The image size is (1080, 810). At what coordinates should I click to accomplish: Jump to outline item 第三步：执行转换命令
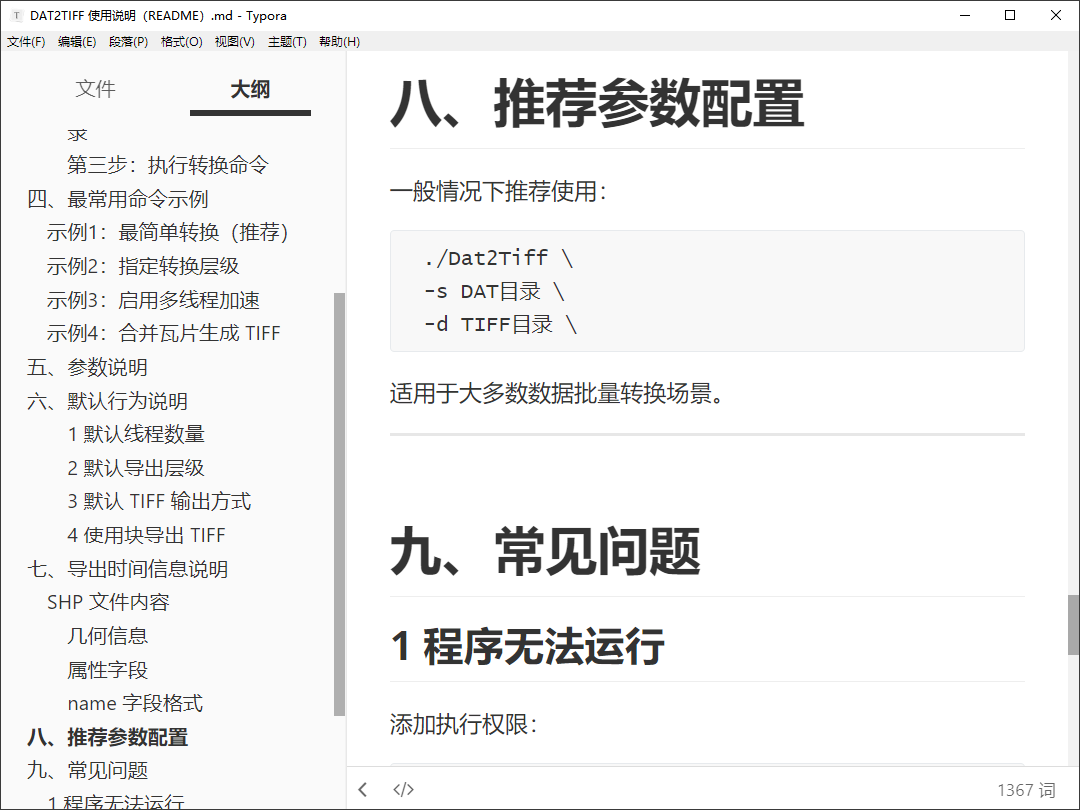[x=167, y=165]
